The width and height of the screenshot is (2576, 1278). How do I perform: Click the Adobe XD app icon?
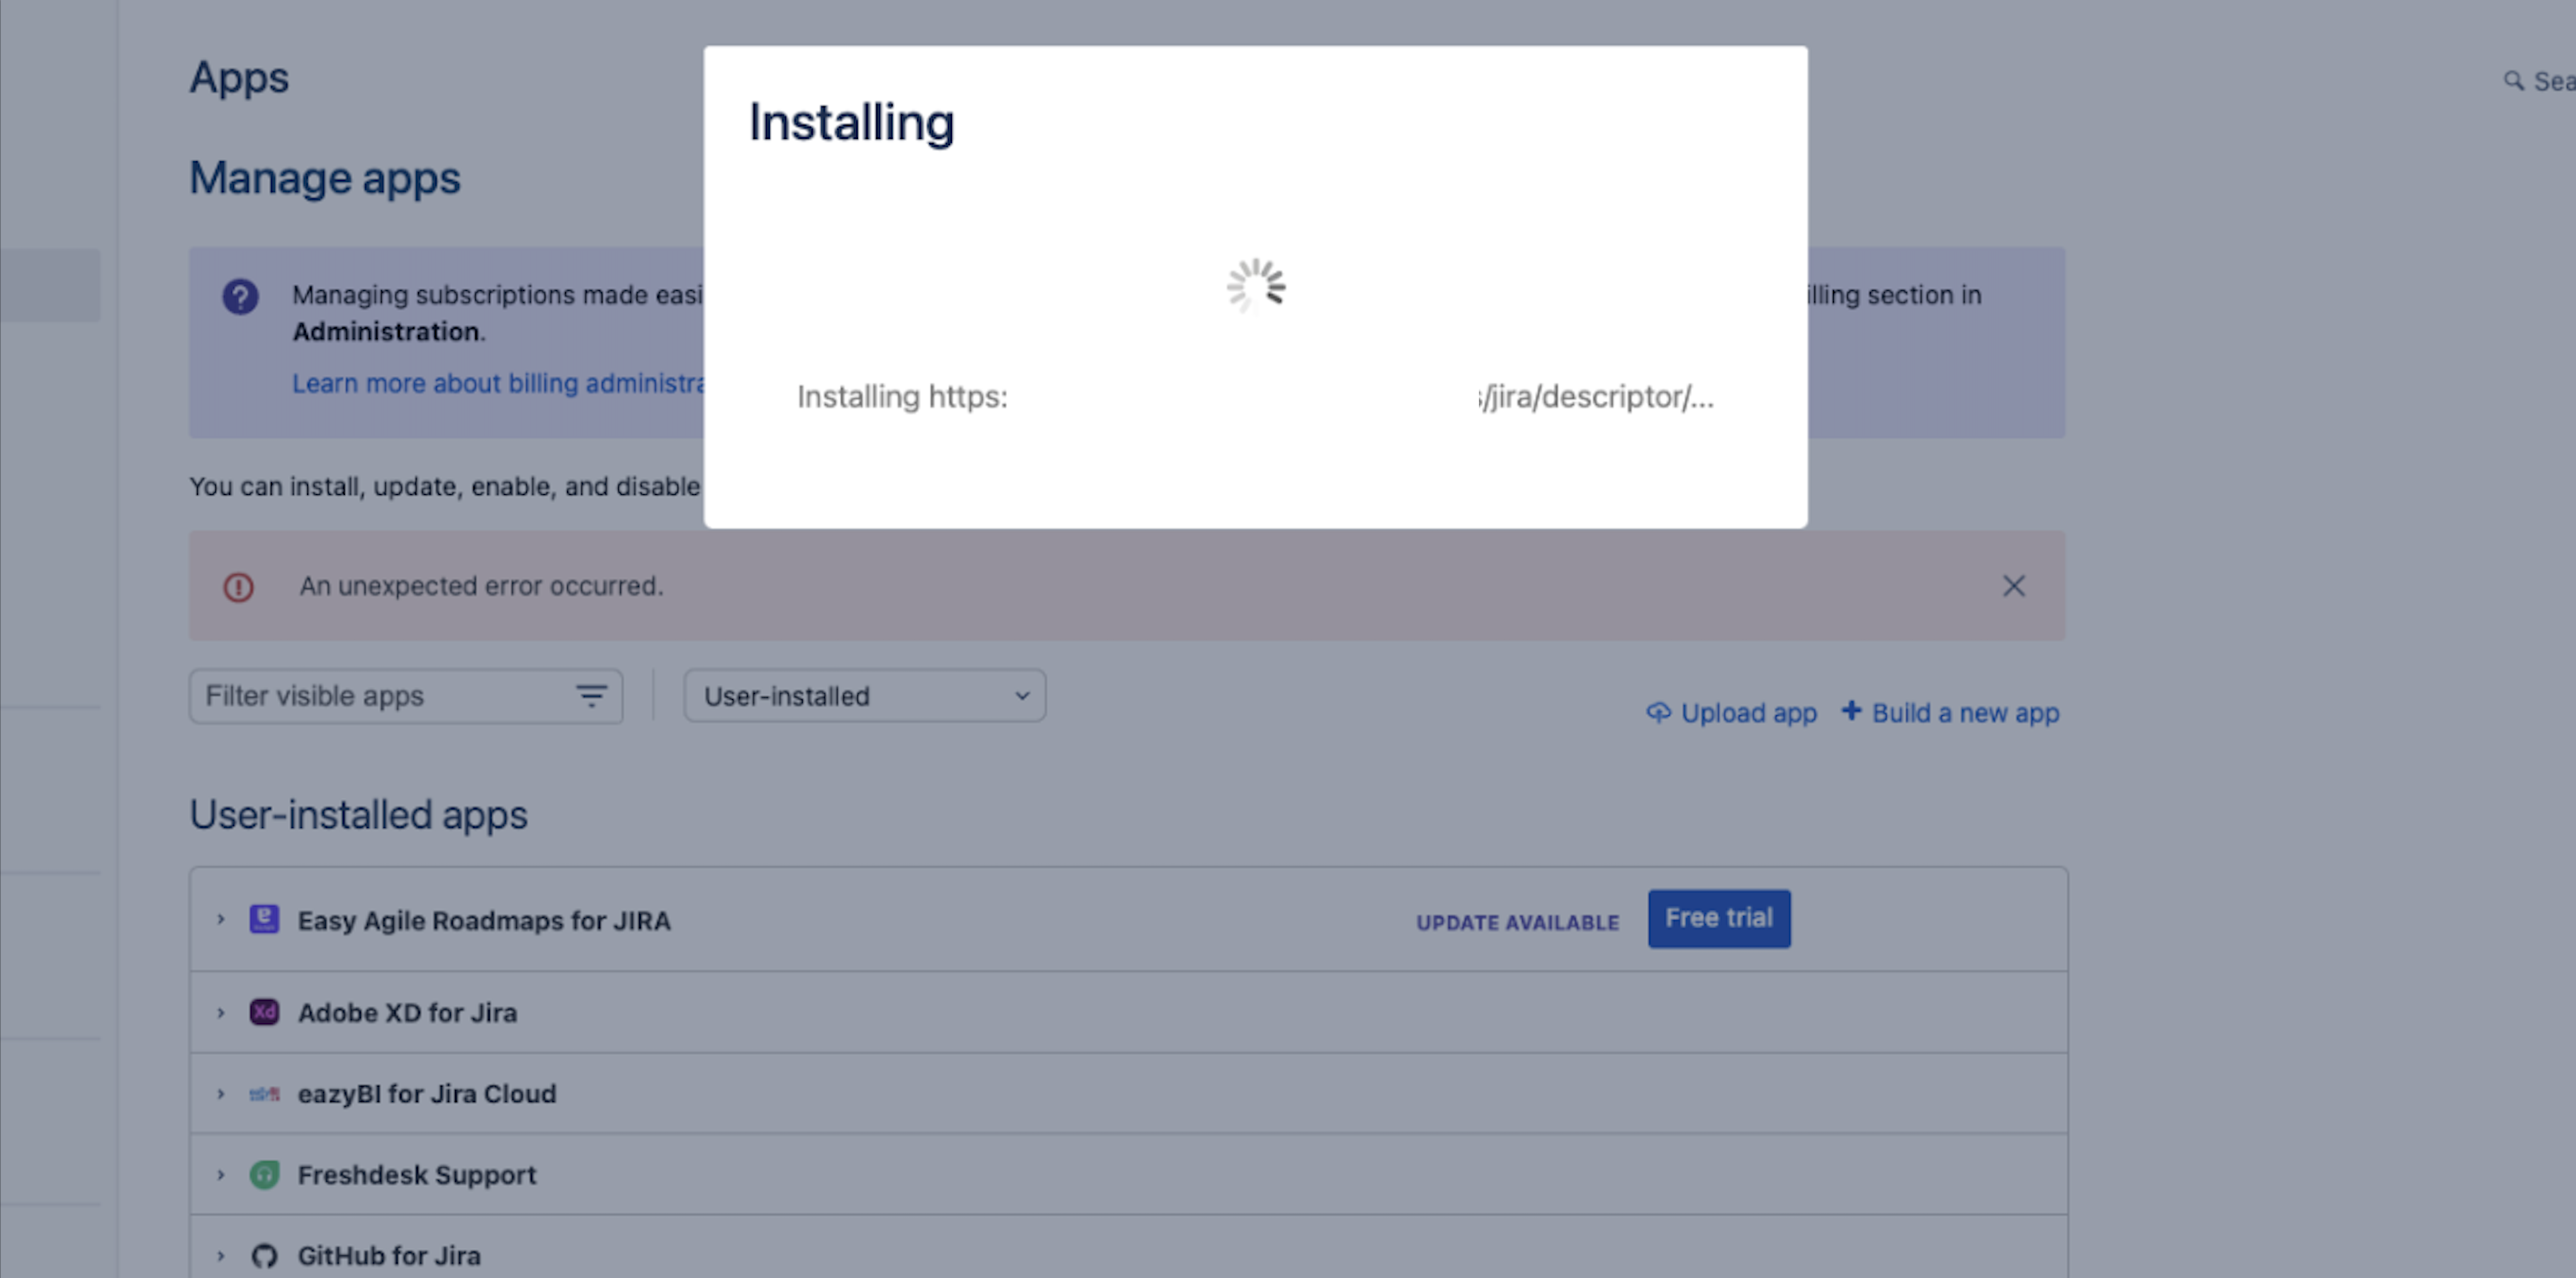pyautogui.click(x=264, y=1012)
